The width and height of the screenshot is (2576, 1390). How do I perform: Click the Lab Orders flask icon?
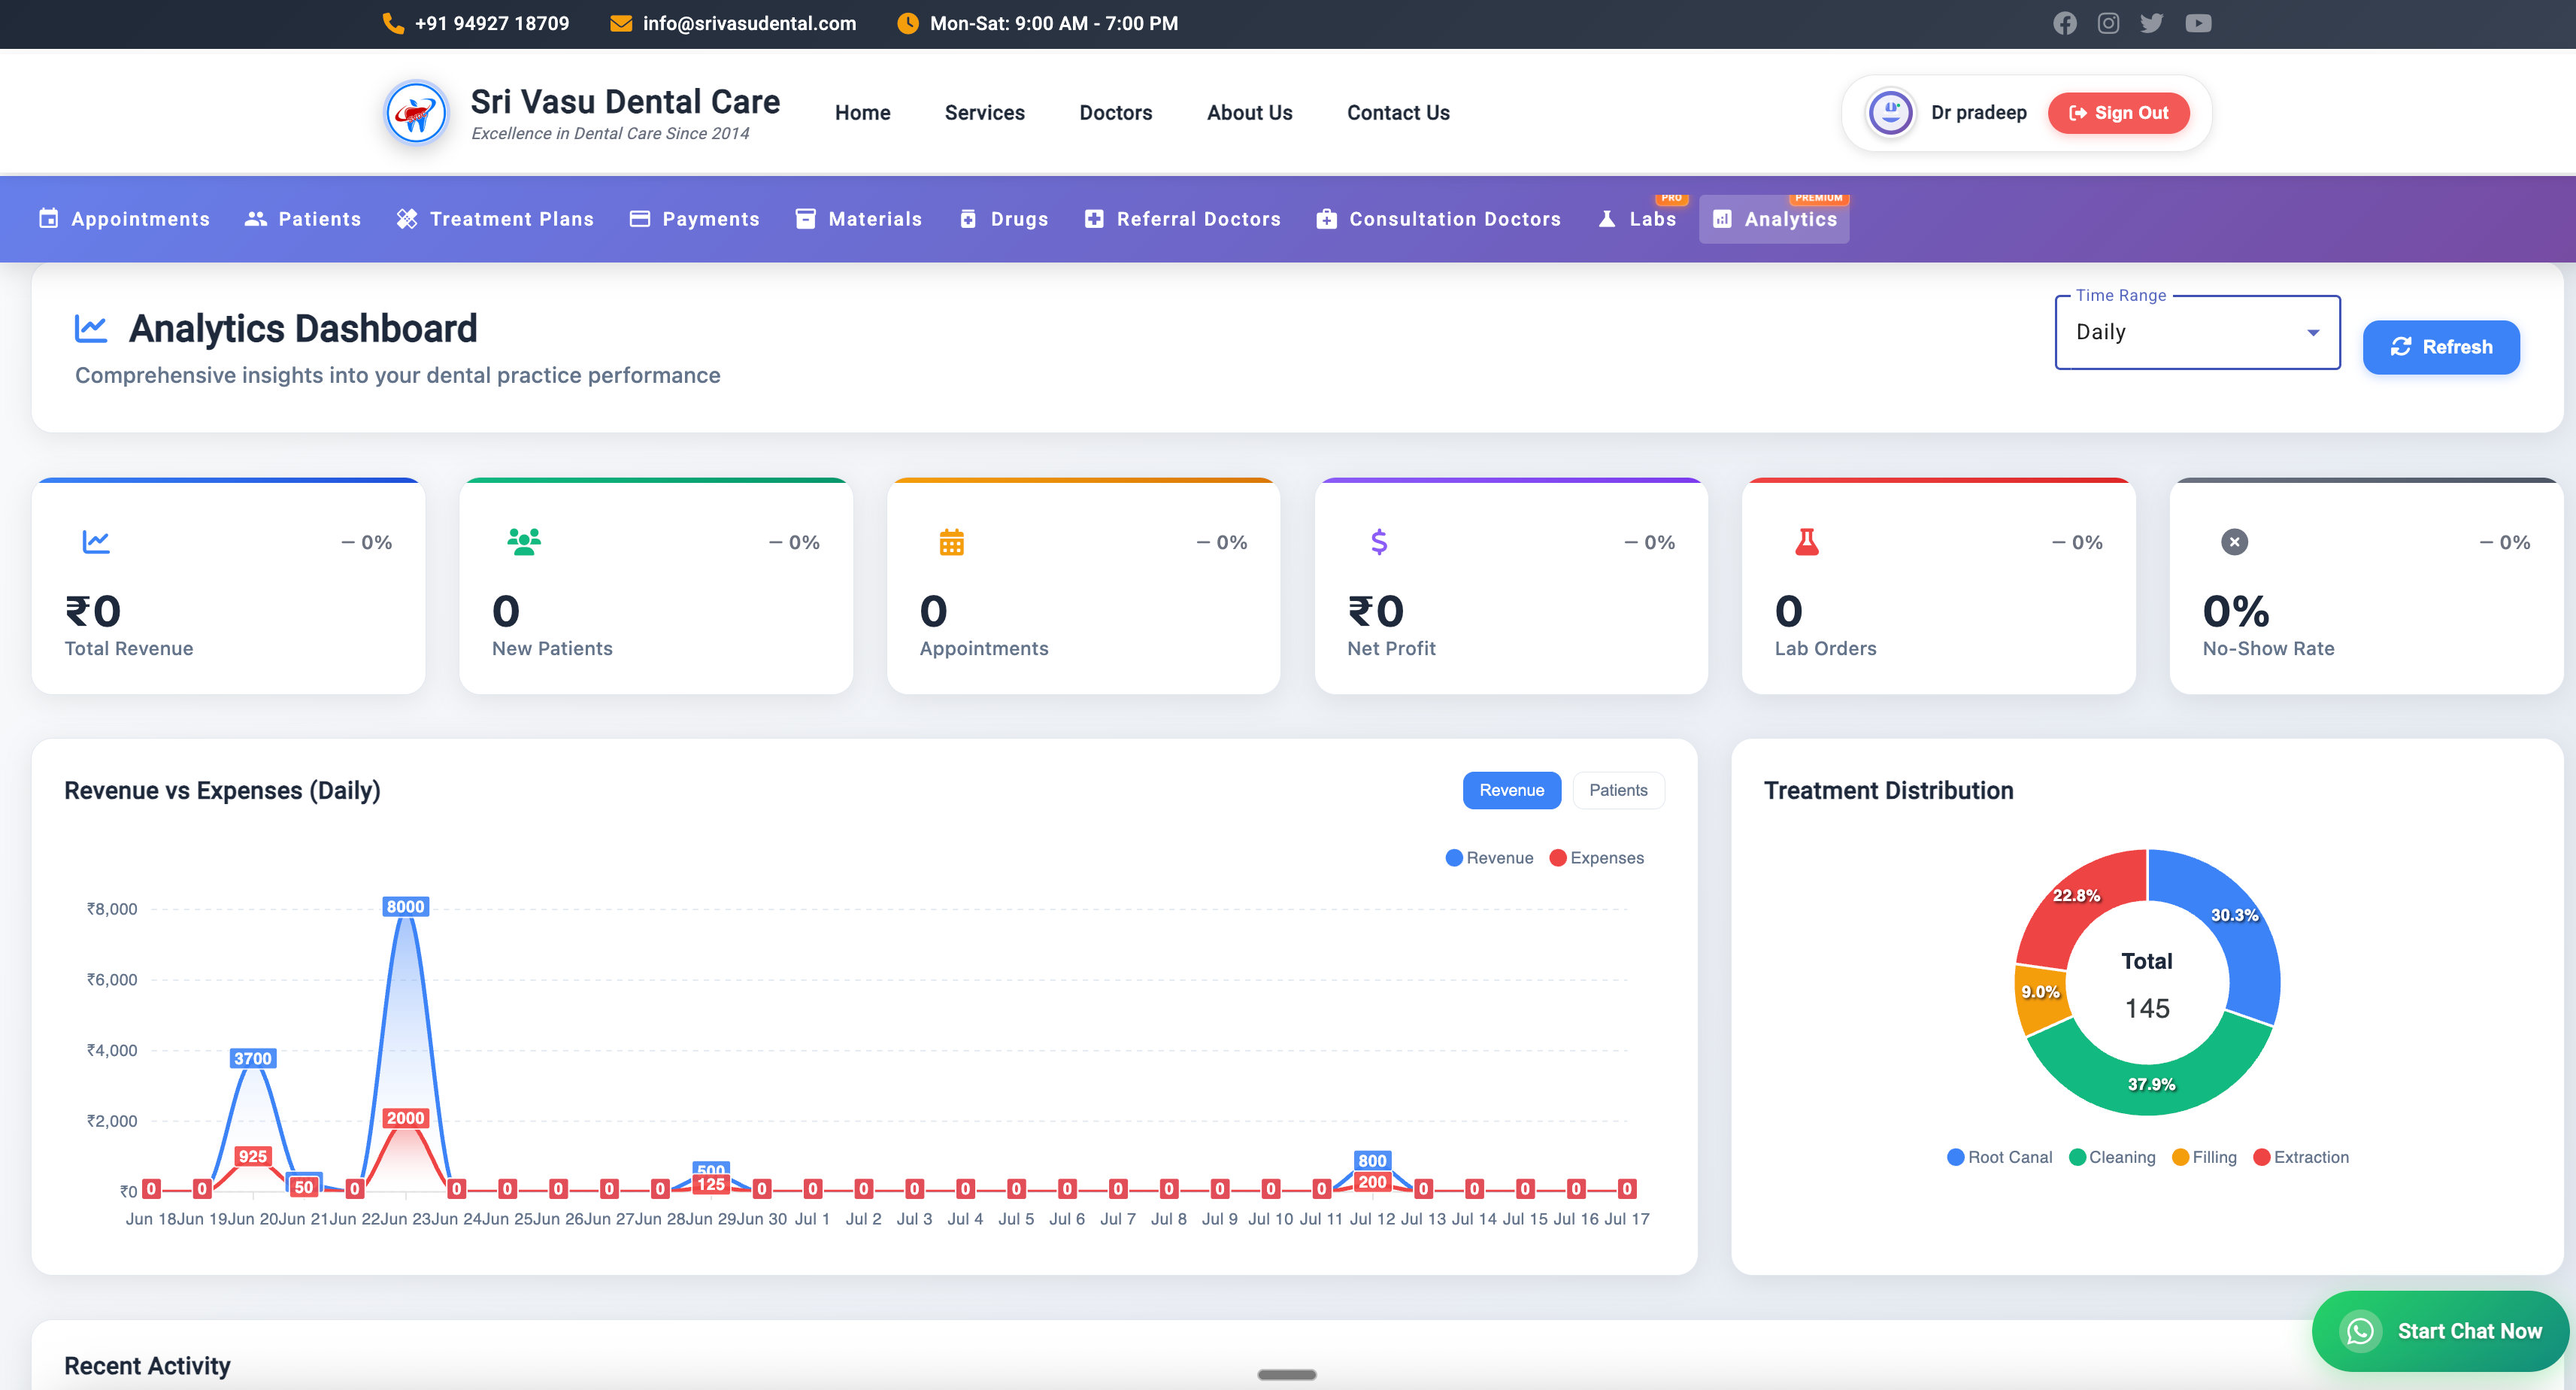coord(1806,542)
